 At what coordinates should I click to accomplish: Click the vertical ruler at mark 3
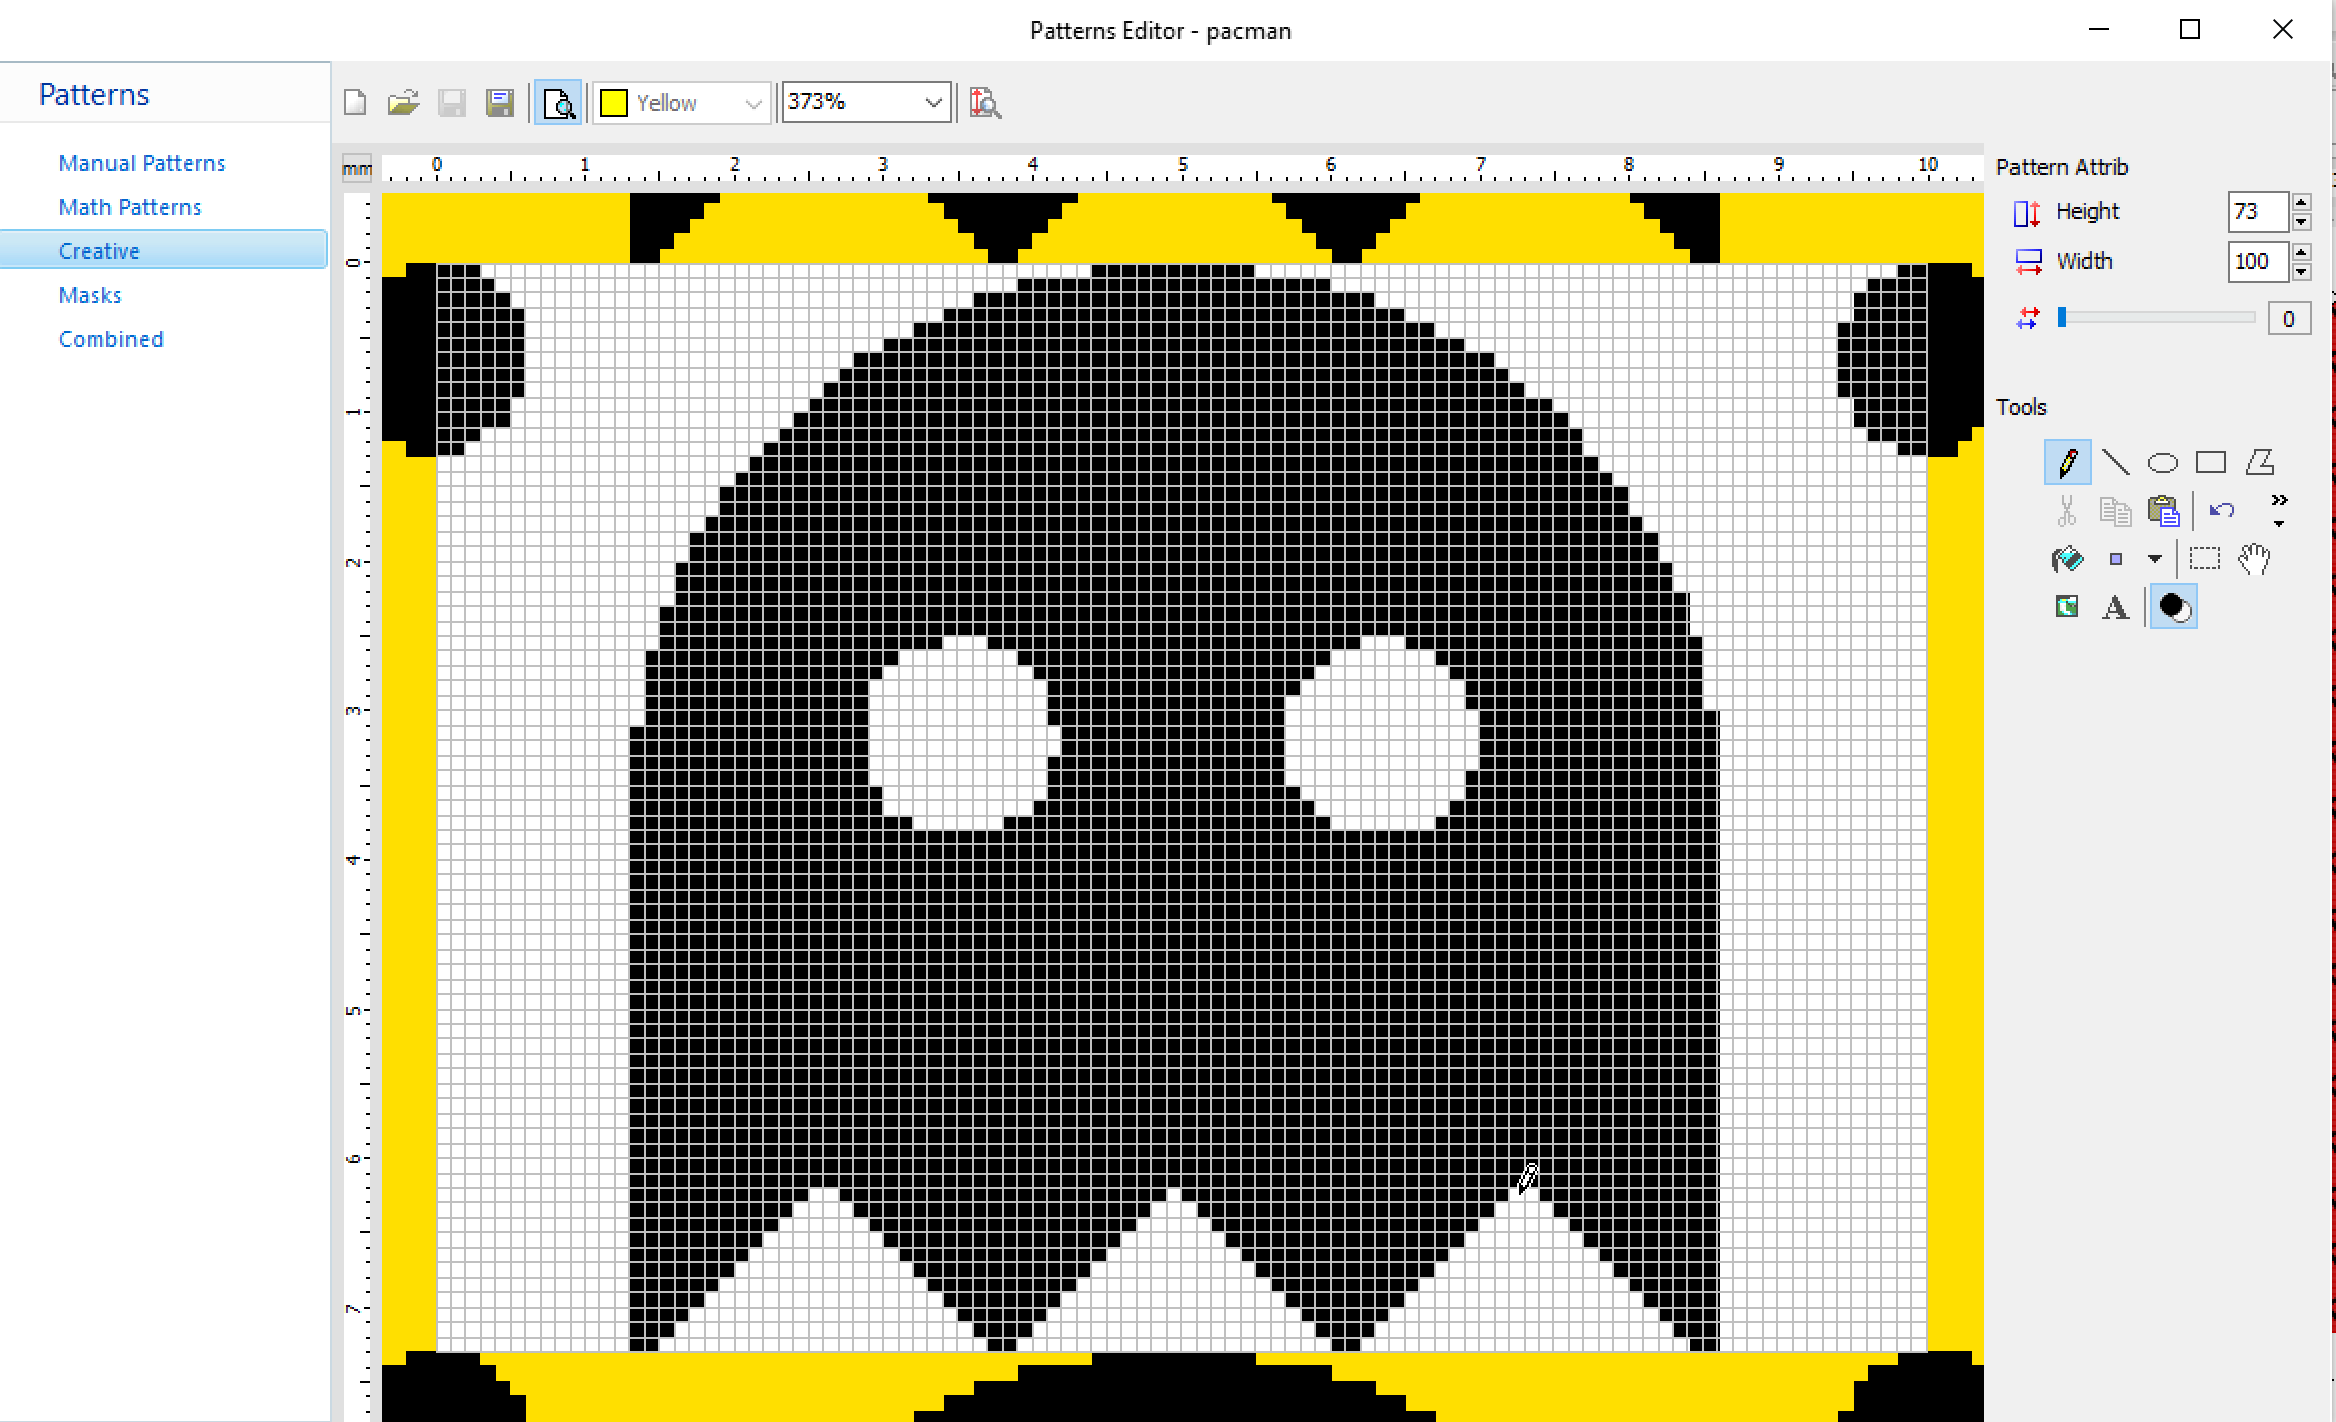tap(354, 711)
